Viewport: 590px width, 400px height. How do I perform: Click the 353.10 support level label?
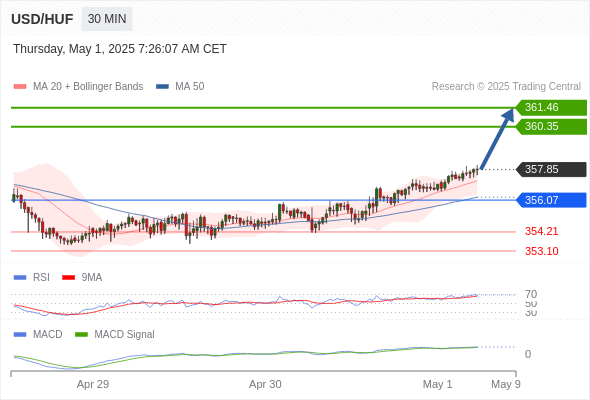coord(541,251)
